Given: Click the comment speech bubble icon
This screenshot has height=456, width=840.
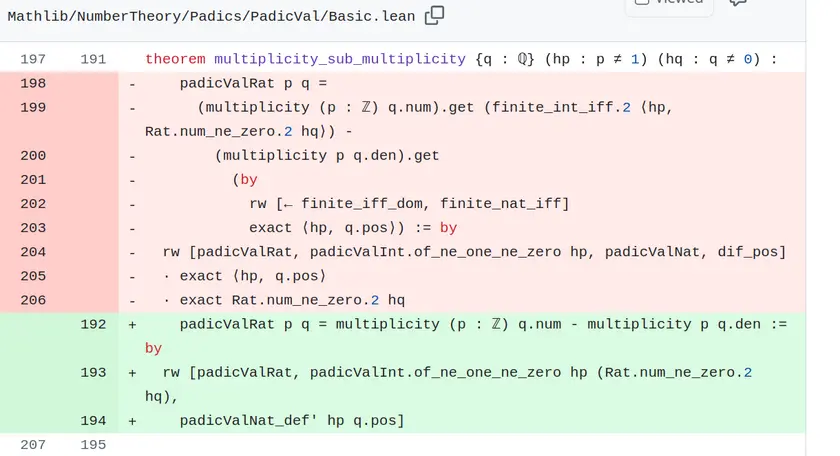Looking at the screenshot, I should [738, 2].
